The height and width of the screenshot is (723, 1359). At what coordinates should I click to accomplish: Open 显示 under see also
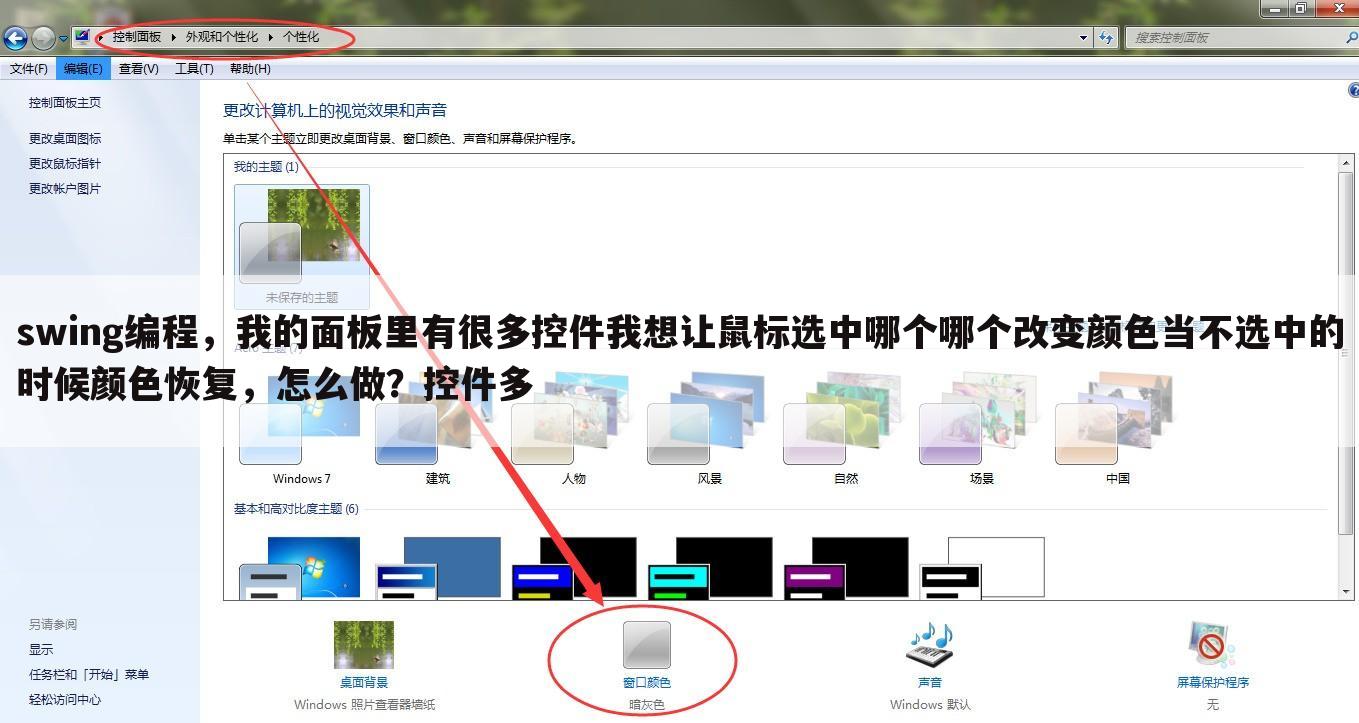(41, 649)
